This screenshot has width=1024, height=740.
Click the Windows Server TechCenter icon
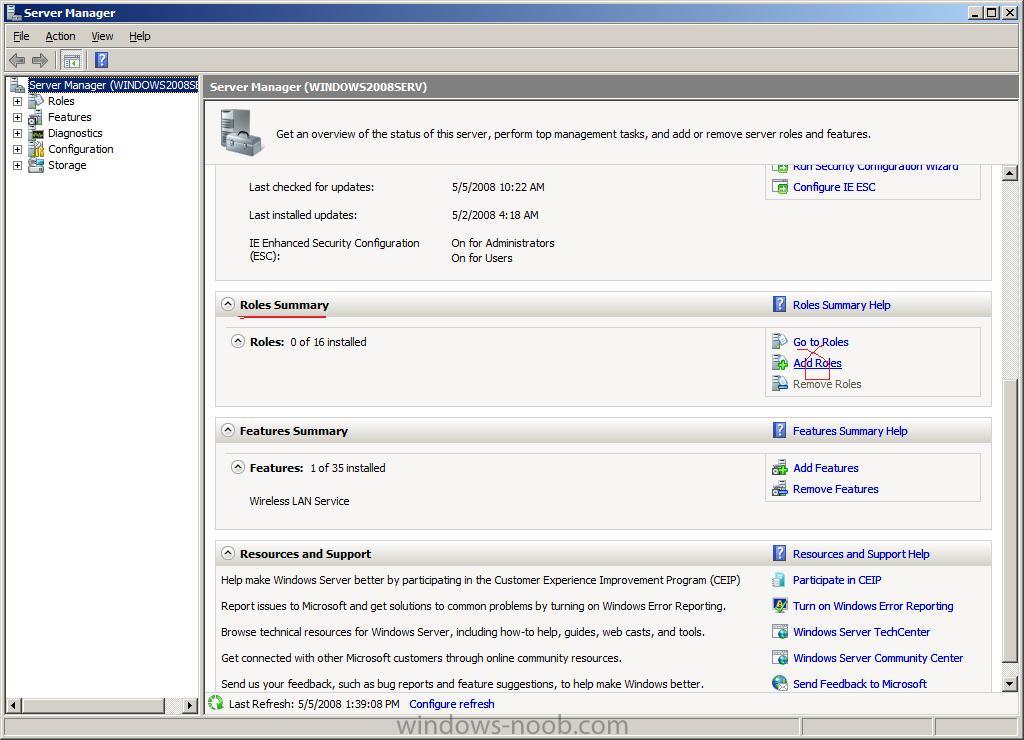(x=780, y=632)
